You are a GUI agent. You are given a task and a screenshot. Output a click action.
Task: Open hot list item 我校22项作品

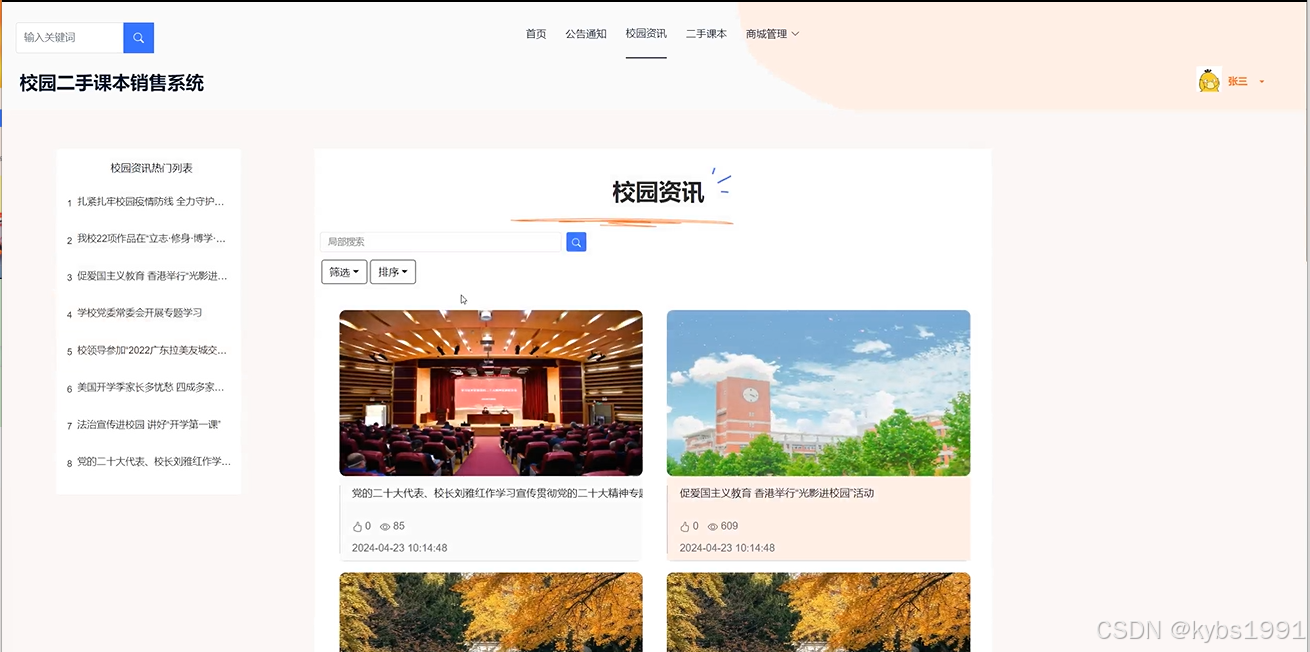tap(151, 239)
